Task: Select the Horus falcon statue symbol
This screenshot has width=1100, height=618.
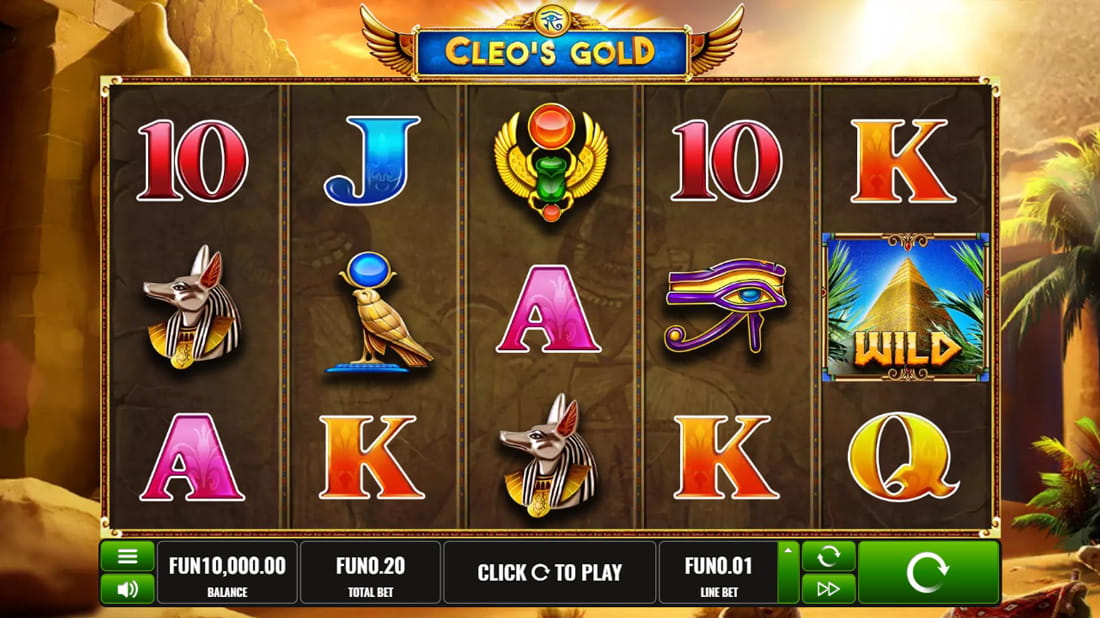Action: pyautogui.click(x=379, y=311)
